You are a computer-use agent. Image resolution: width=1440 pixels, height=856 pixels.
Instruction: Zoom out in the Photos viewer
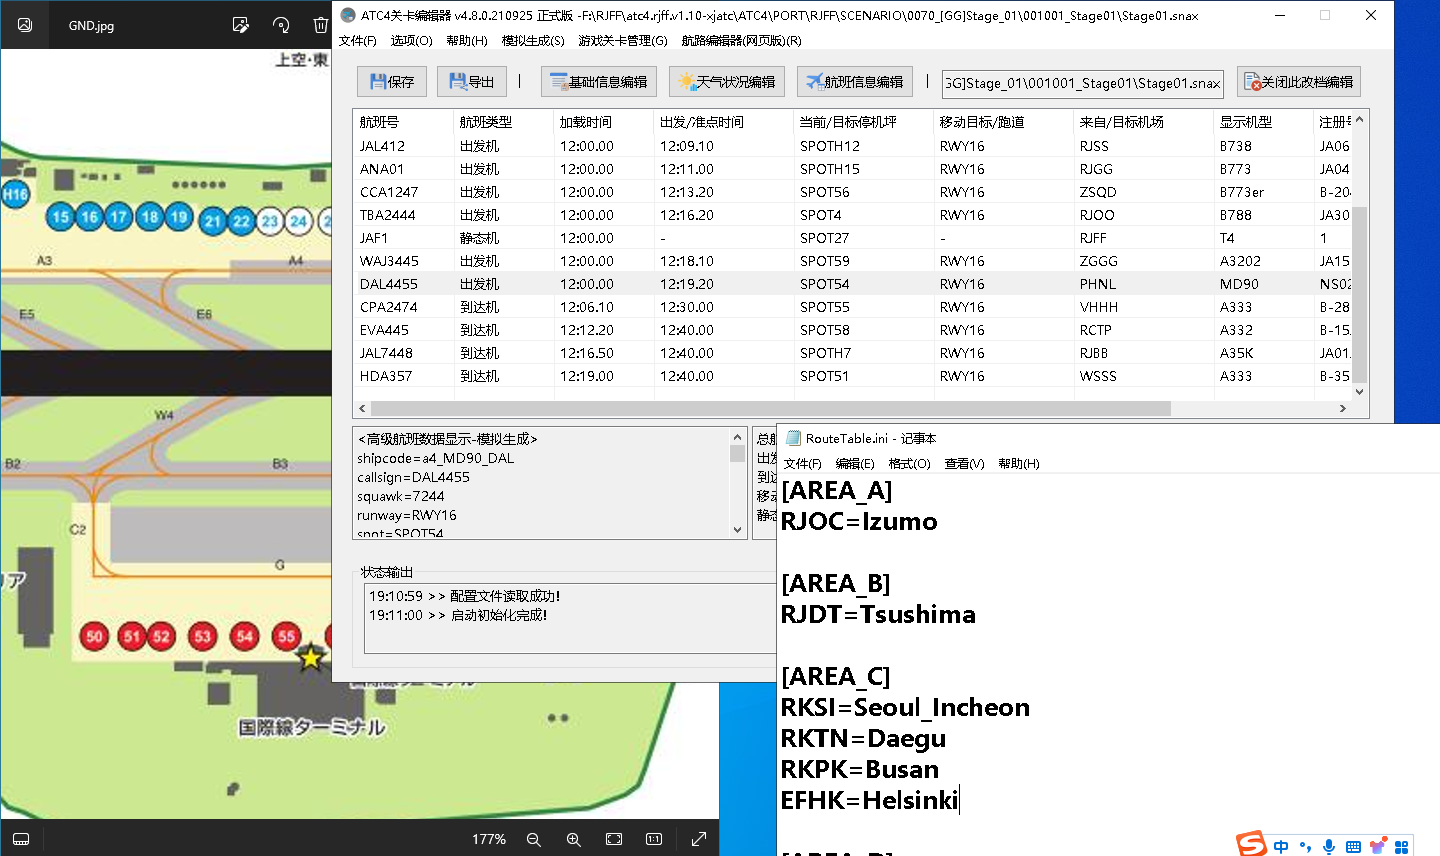[x=534, y=839]
